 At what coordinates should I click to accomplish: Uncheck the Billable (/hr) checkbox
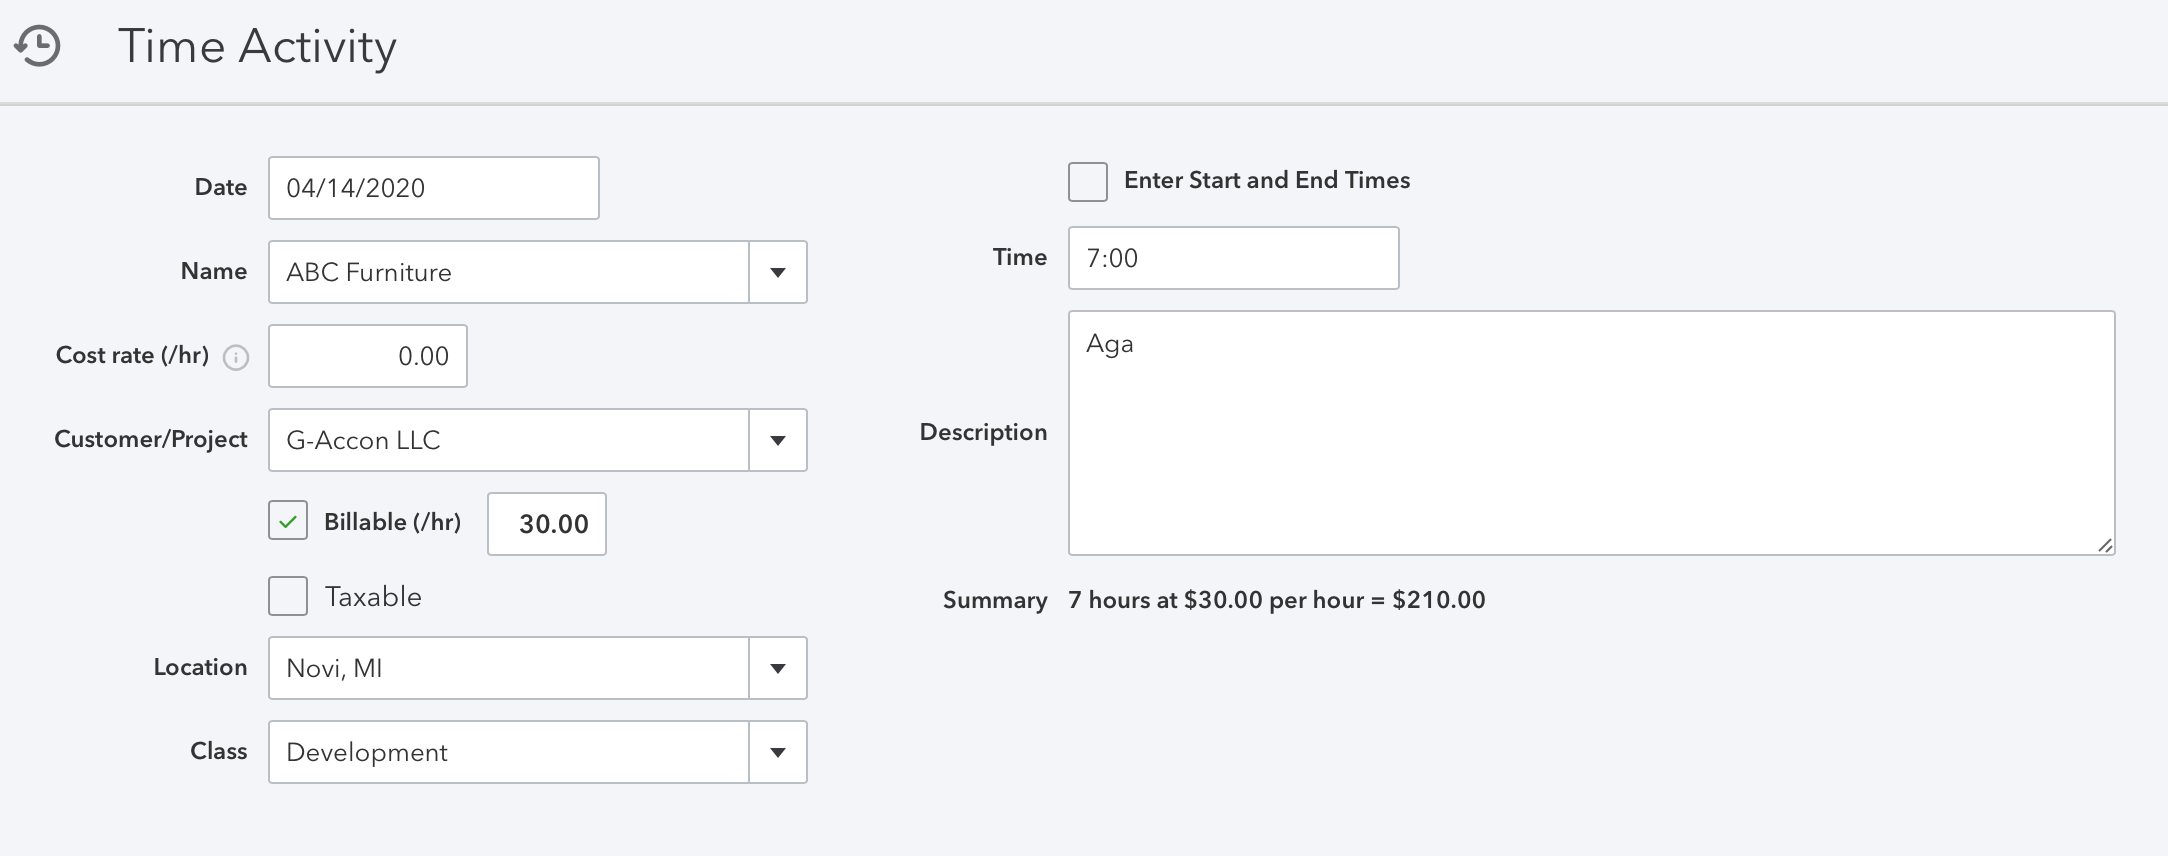288,521
